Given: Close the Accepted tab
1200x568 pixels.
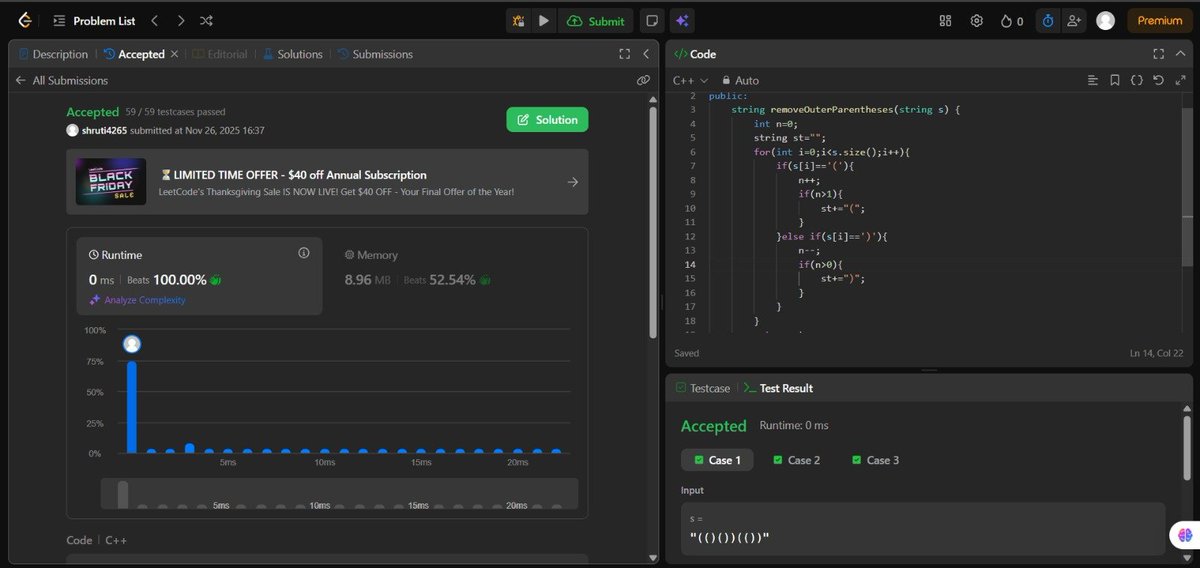Looking at the screenshot, I should (175, 54).
